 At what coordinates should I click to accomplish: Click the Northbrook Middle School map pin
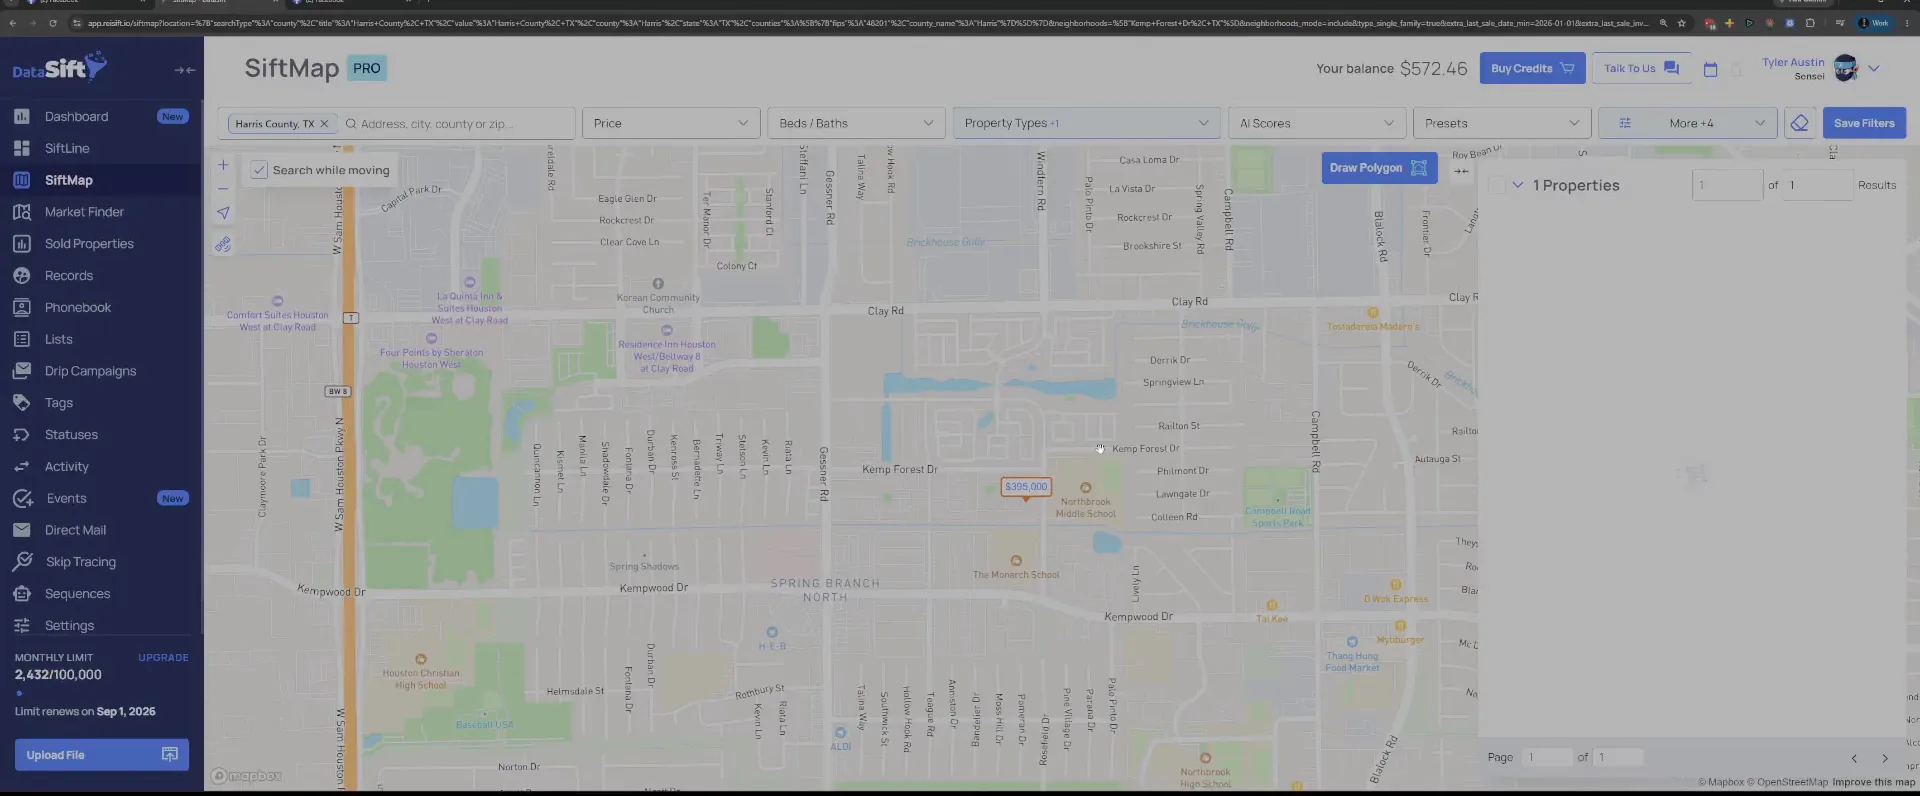[1085, 488]
